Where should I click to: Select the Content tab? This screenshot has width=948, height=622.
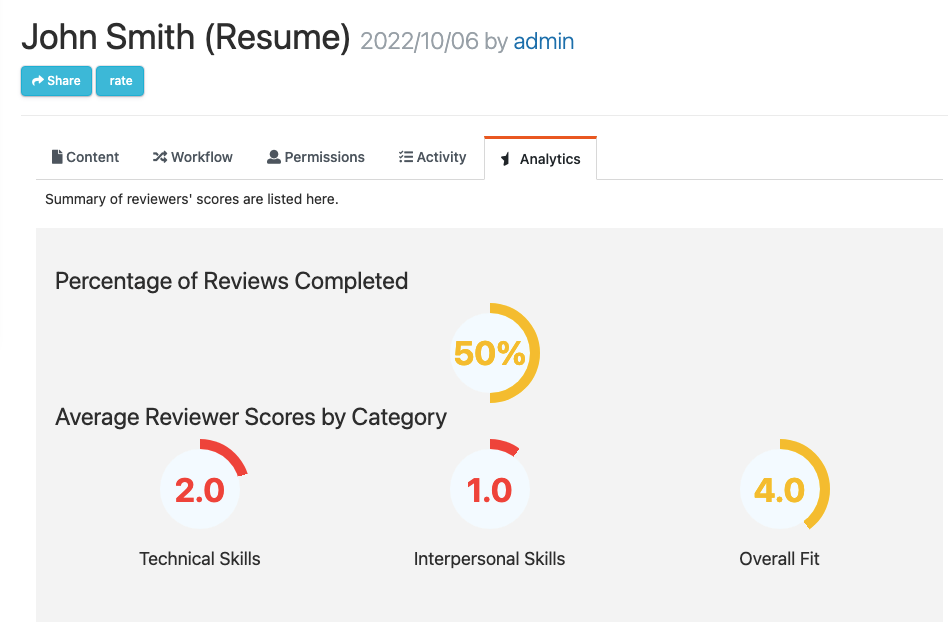pos(85,156)
